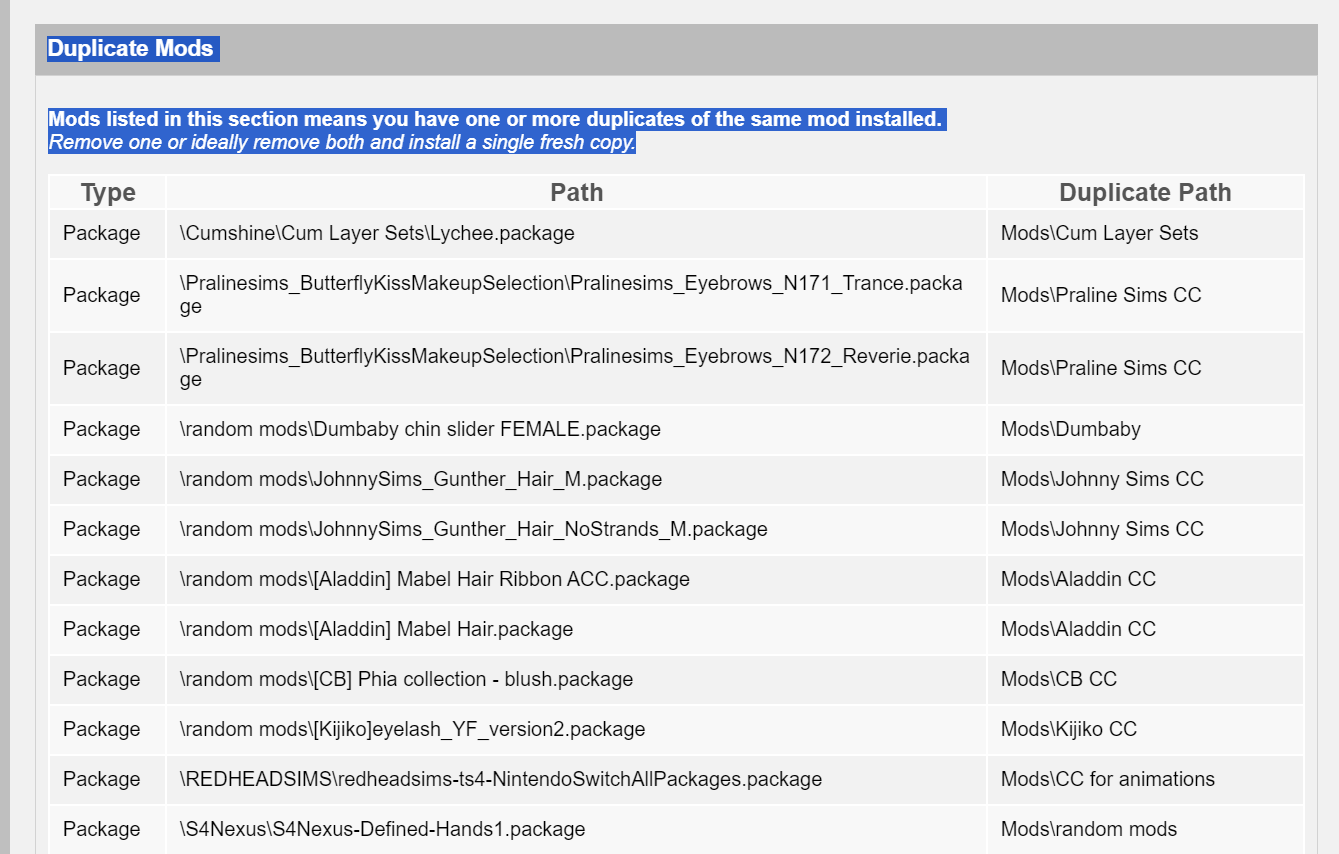
Task: Click Package type cell in Kijiko eyelash row
Action: [x=108, y=729]
